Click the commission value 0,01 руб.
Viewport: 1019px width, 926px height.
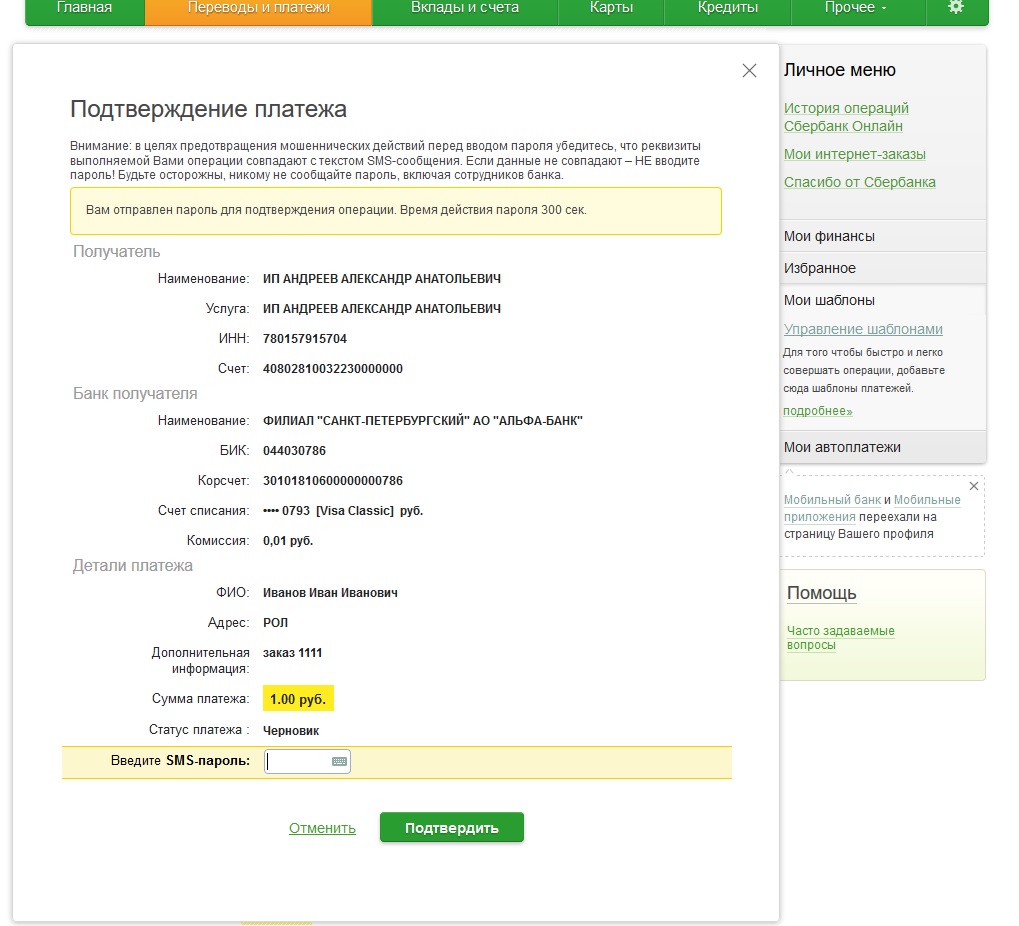(288, 541)
